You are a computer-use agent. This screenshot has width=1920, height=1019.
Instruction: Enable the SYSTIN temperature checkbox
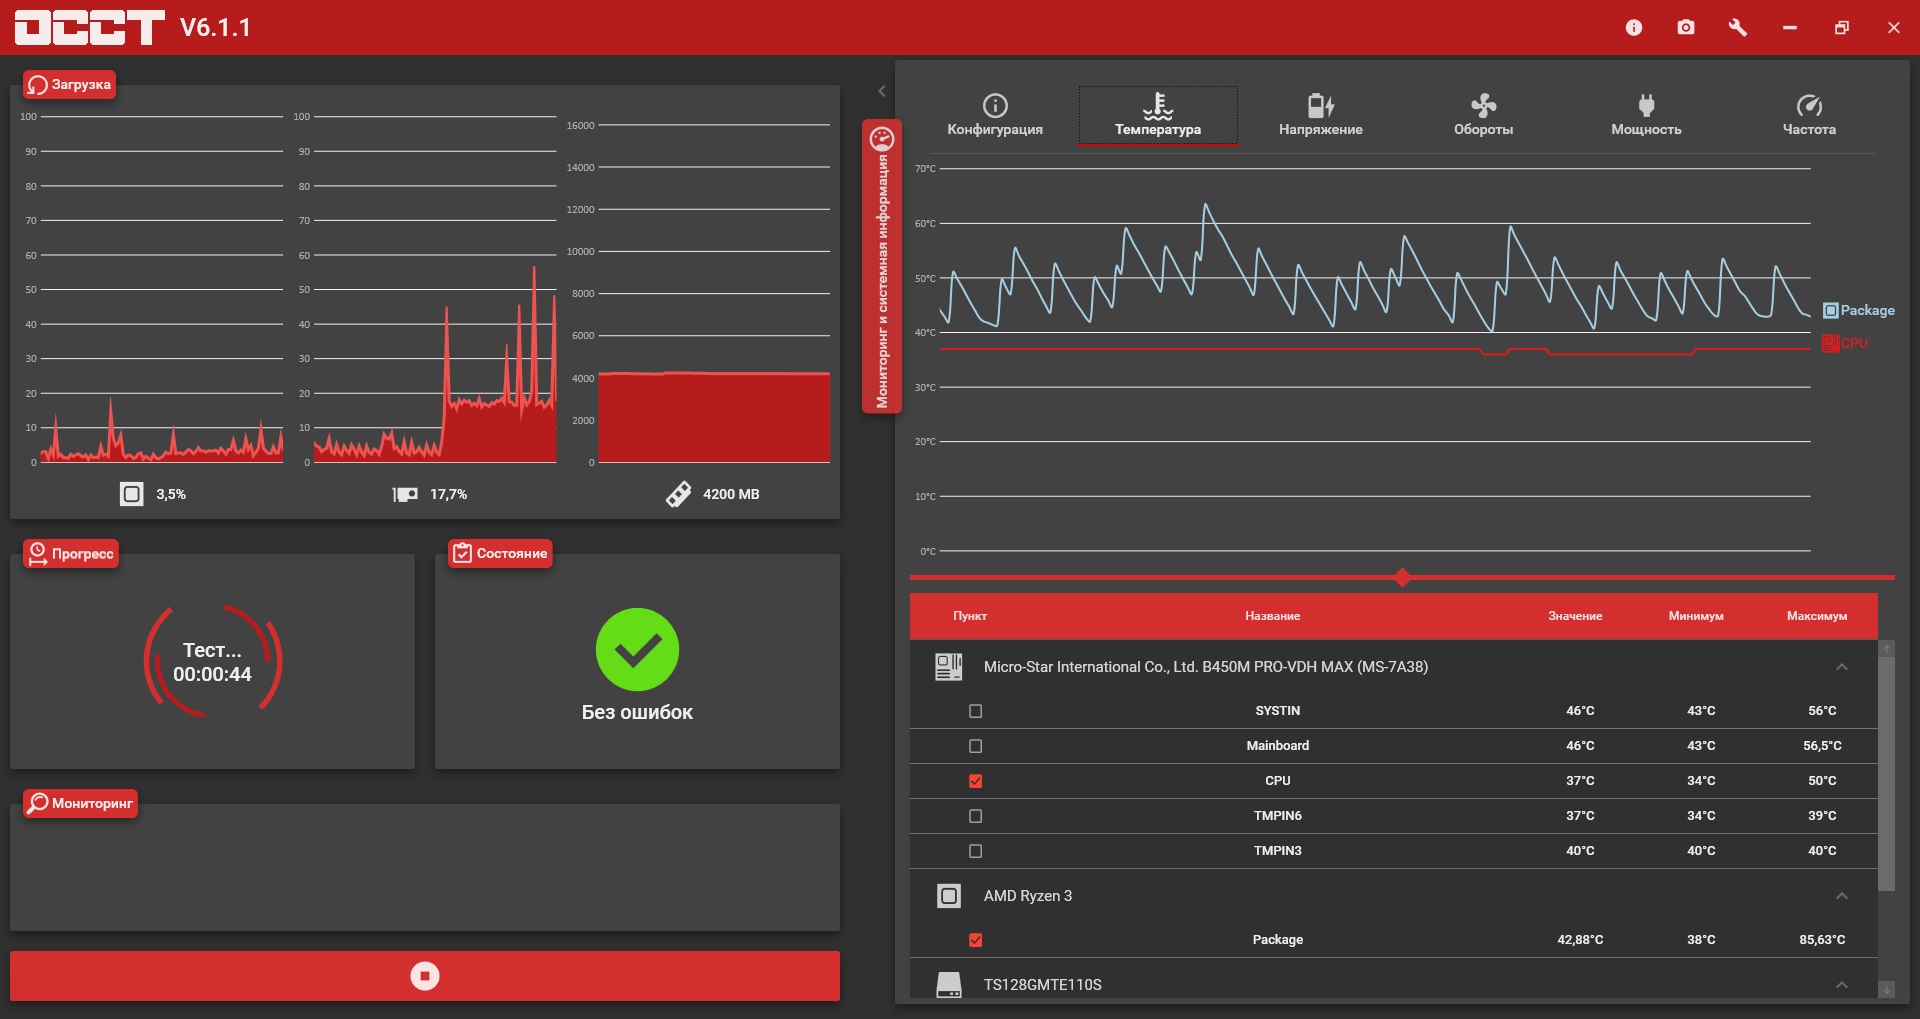pyautogui.click(x=976, y=711)
